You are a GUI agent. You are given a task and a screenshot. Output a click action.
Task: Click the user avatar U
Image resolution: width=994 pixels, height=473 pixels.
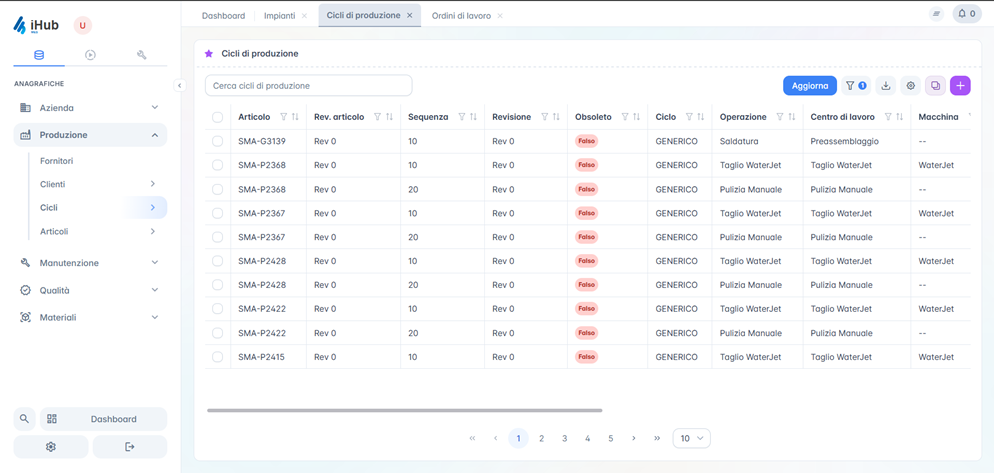click(x=82, y=25)
